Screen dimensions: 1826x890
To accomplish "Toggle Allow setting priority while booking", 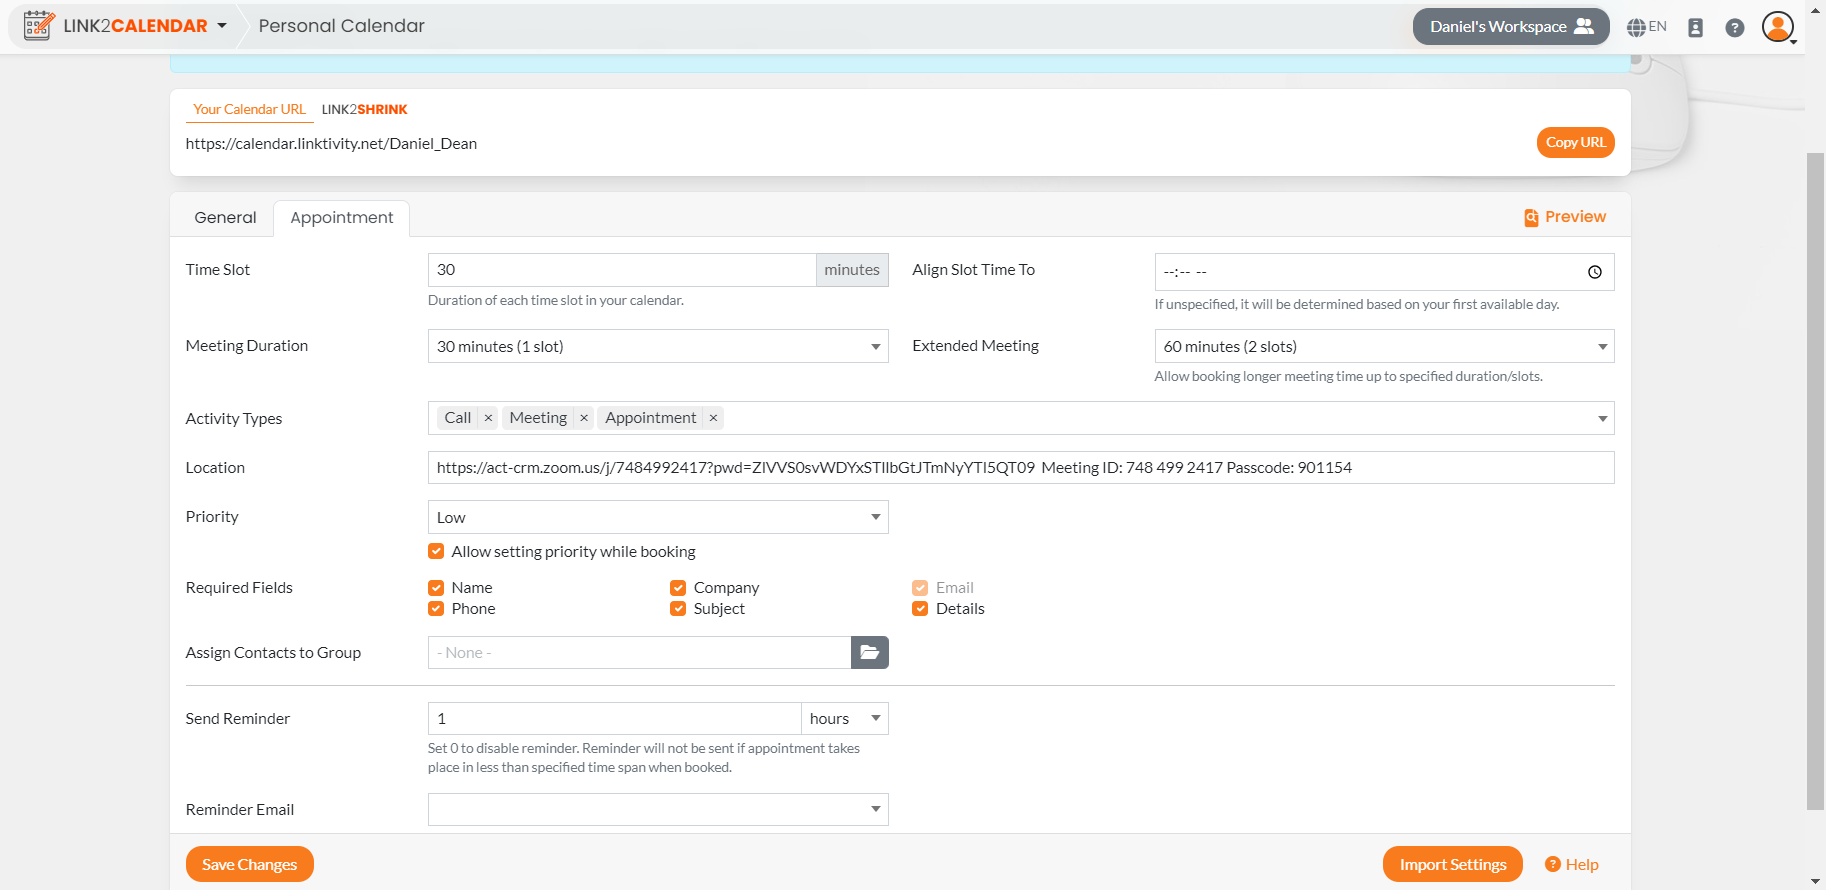I will pyautogui.click(x=436, y=551).
